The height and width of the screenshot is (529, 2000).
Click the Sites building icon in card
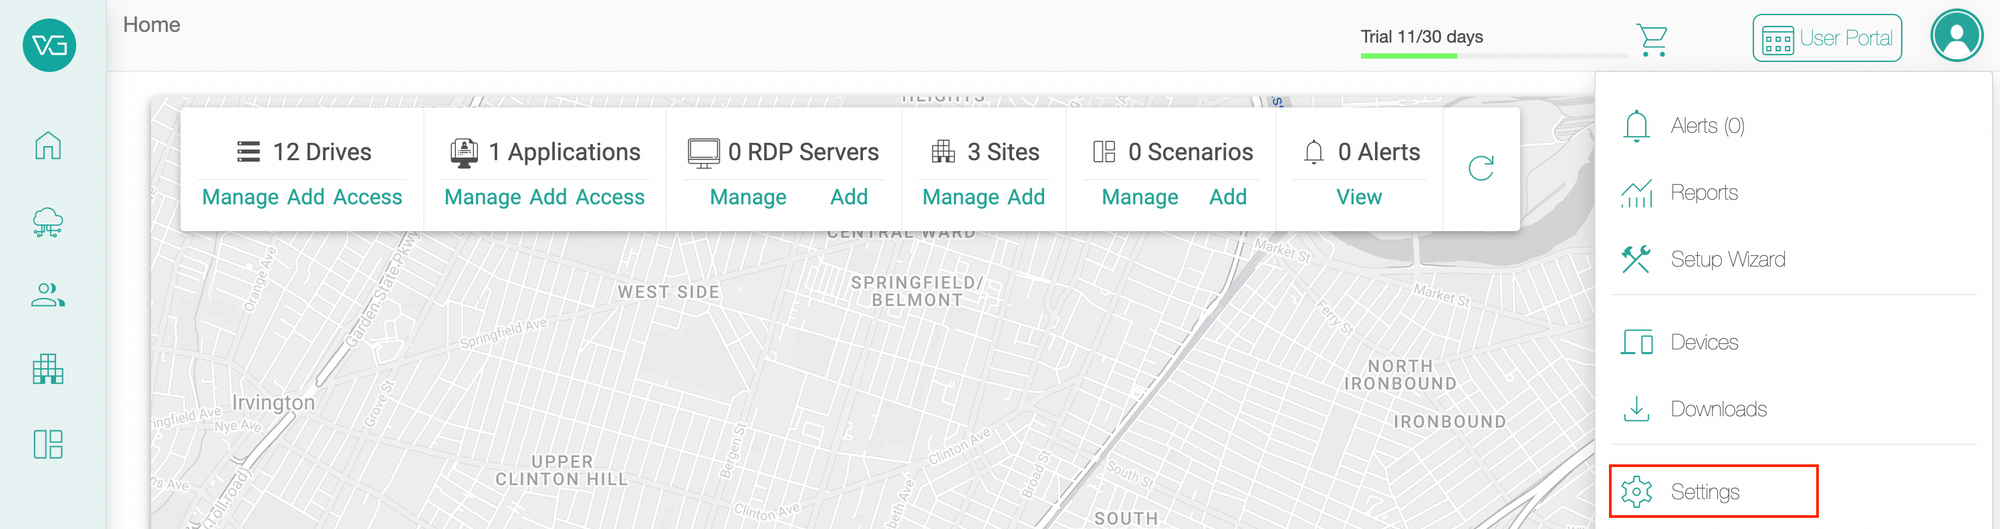coord(943,152)
